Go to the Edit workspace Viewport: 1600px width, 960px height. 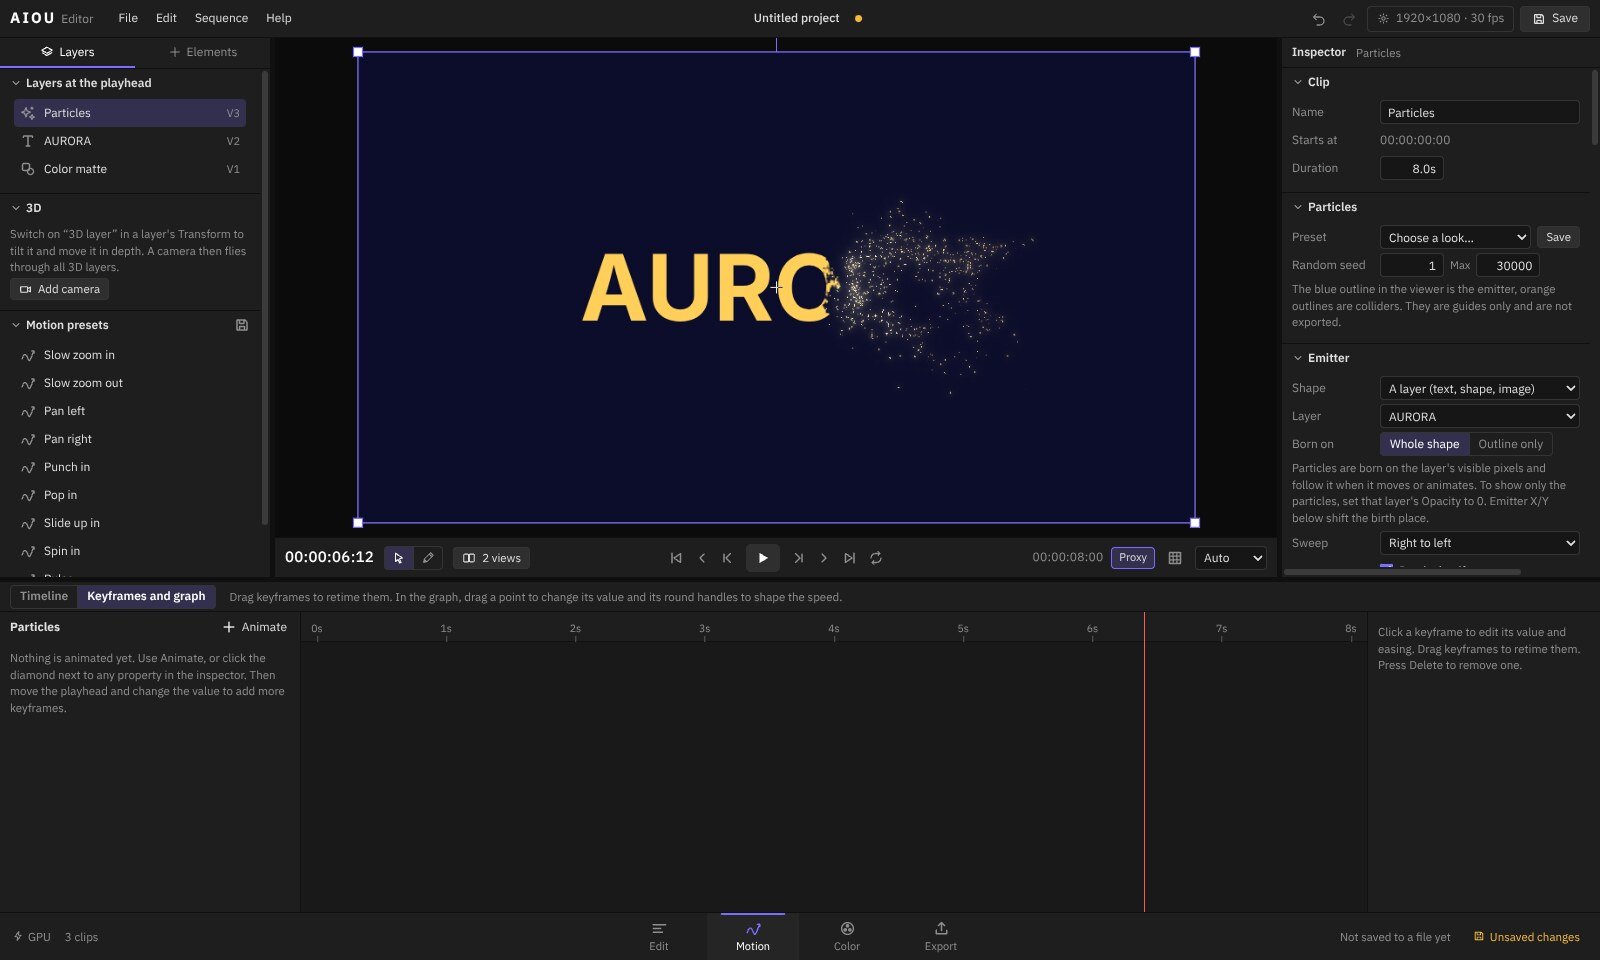[x=659, y=936]
